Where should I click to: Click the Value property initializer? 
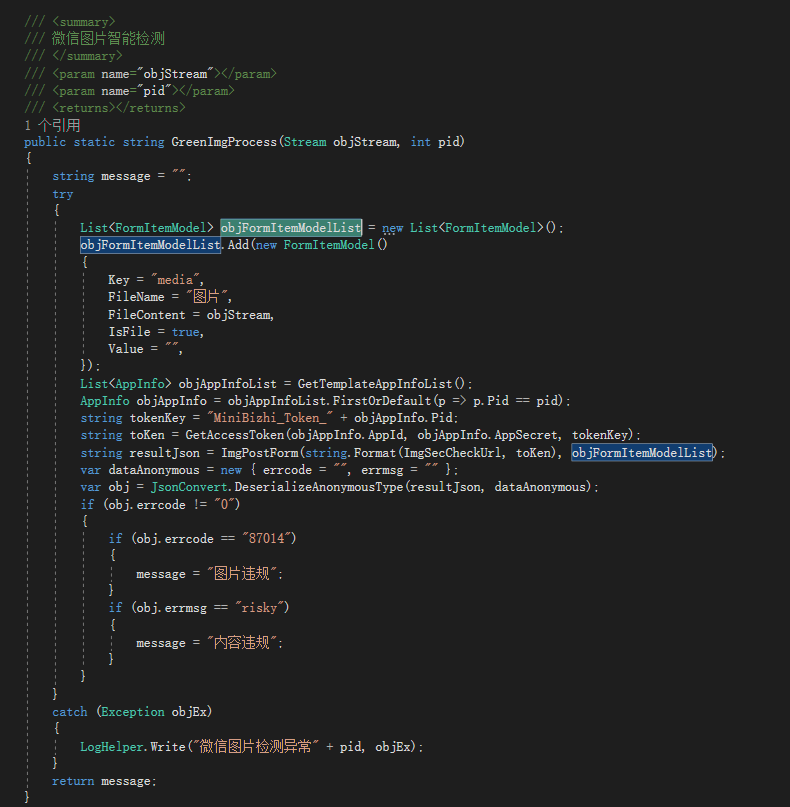point(126,348)
